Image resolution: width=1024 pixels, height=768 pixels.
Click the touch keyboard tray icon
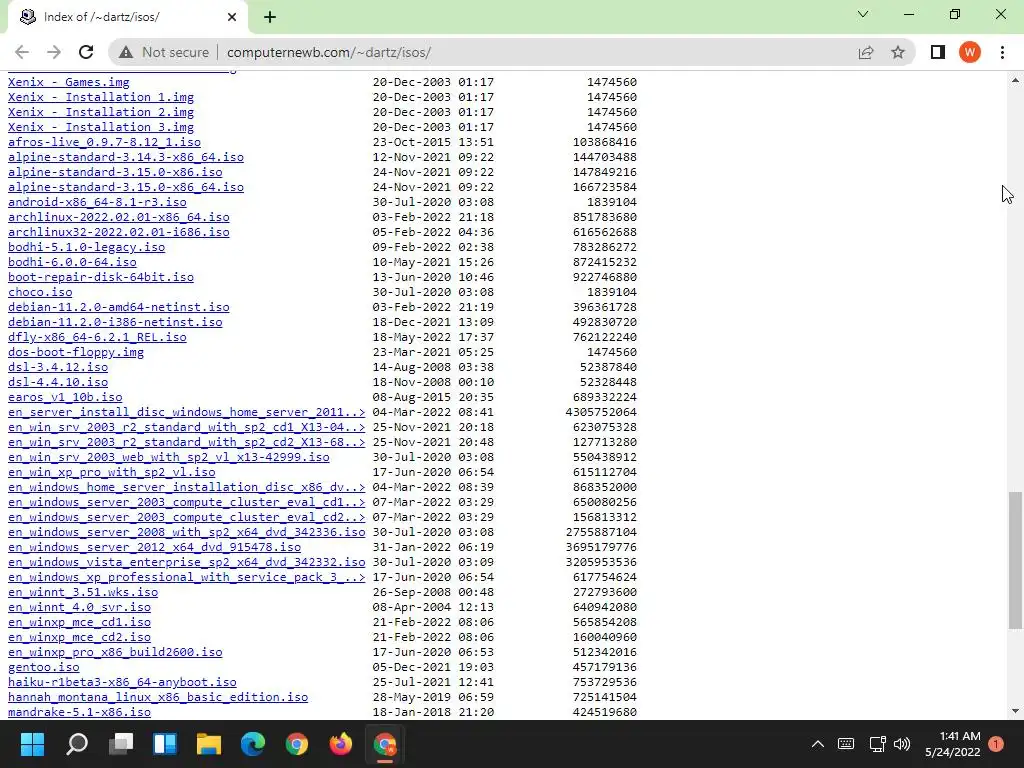[x=846, y=744]
